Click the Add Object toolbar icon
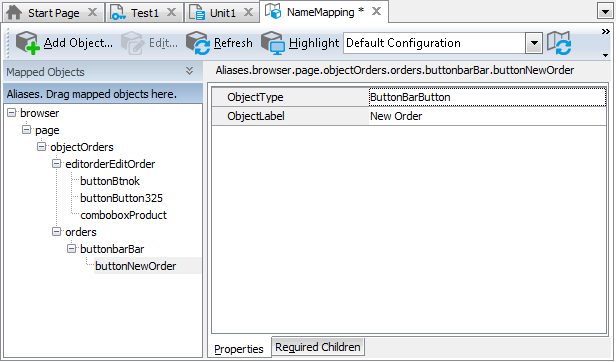The width and height of the screenshot is (616, 362). (27, 42)
